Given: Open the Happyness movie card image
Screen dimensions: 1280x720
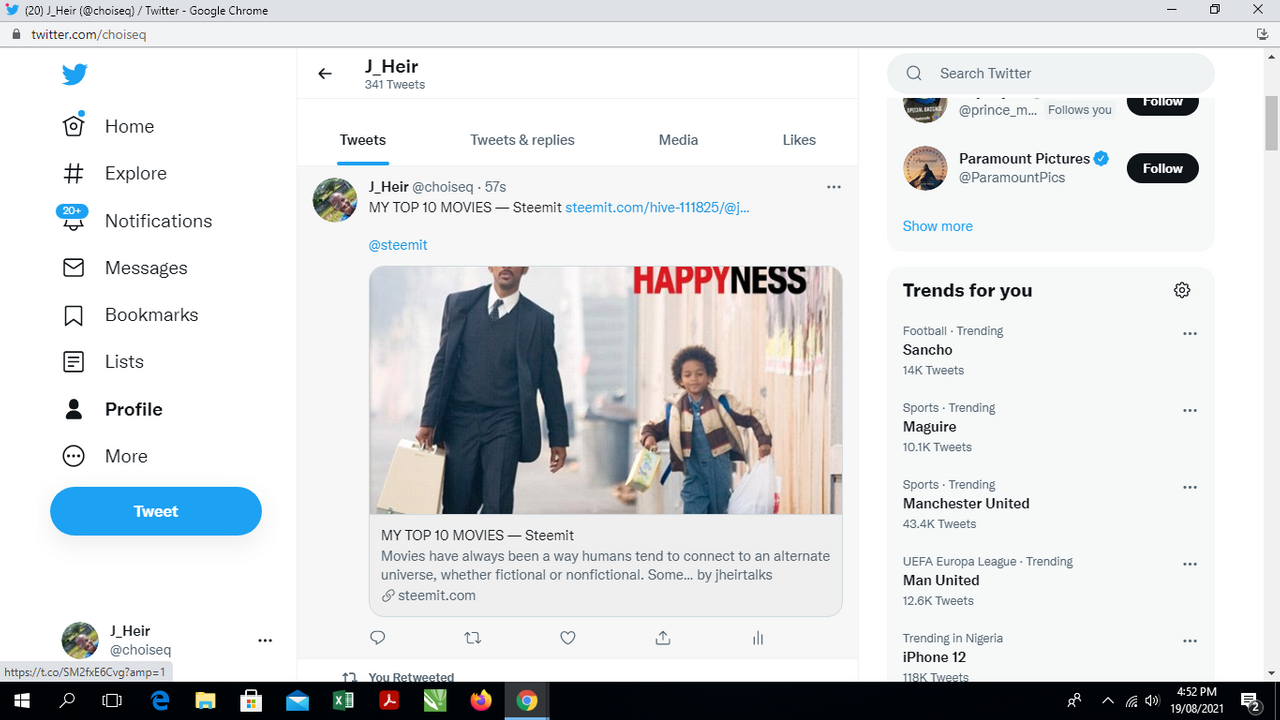Looking at the screenshot, I should 605,390.
